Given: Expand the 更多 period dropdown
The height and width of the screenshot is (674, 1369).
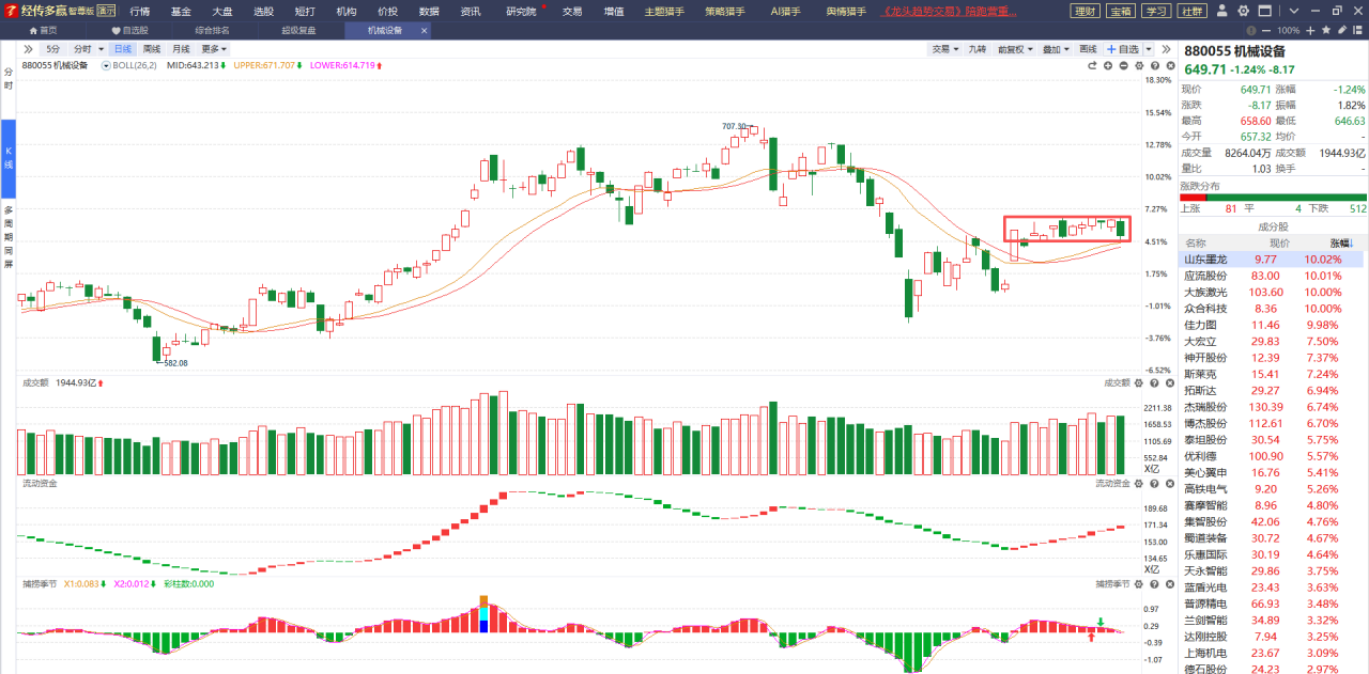Looking at the screenshot, I should [x=214, y=49].
